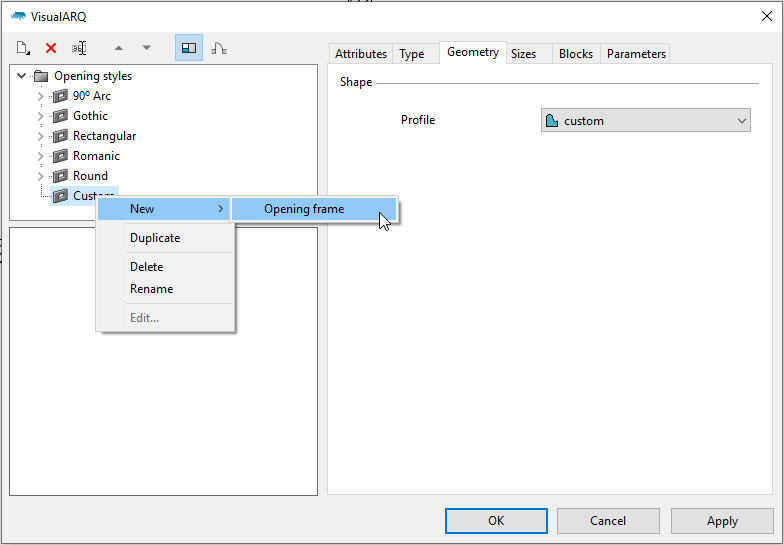784x545 pixels.
Task: Click the Rename toolbar icon
Action: click(79, 48)
